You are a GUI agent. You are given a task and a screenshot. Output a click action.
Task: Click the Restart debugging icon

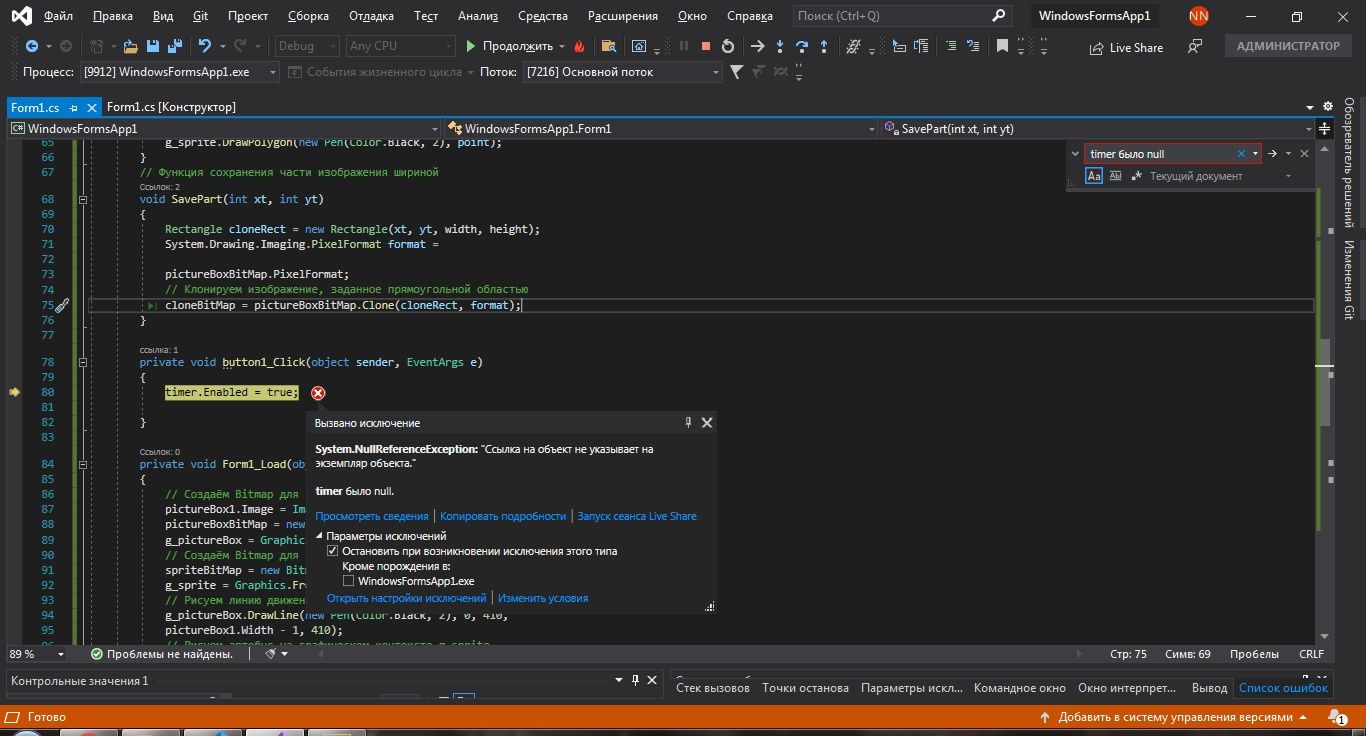pyautogui.click(x=728, y=46)
